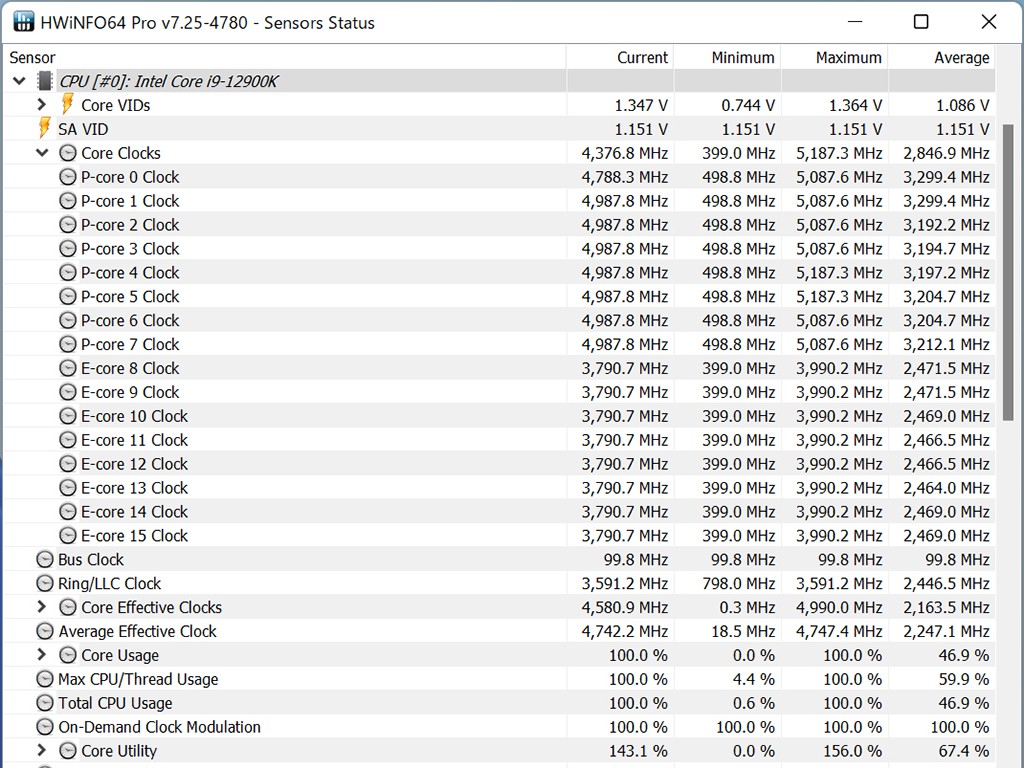Click the vertical scrollbar thumb
The width and height of the screenshot is (1024, 768).
pyautogui.click(x=1009, y=270)
